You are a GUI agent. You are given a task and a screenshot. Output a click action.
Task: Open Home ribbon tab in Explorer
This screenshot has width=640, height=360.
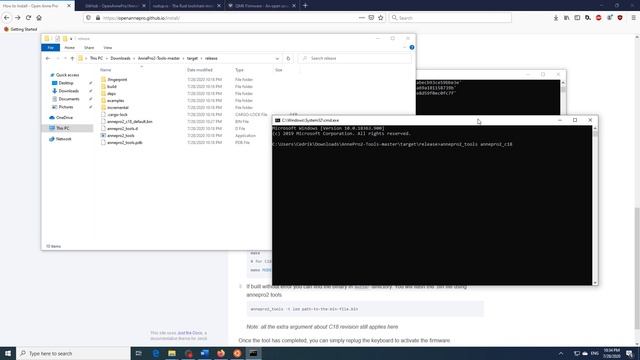click(x=69, y=48)
